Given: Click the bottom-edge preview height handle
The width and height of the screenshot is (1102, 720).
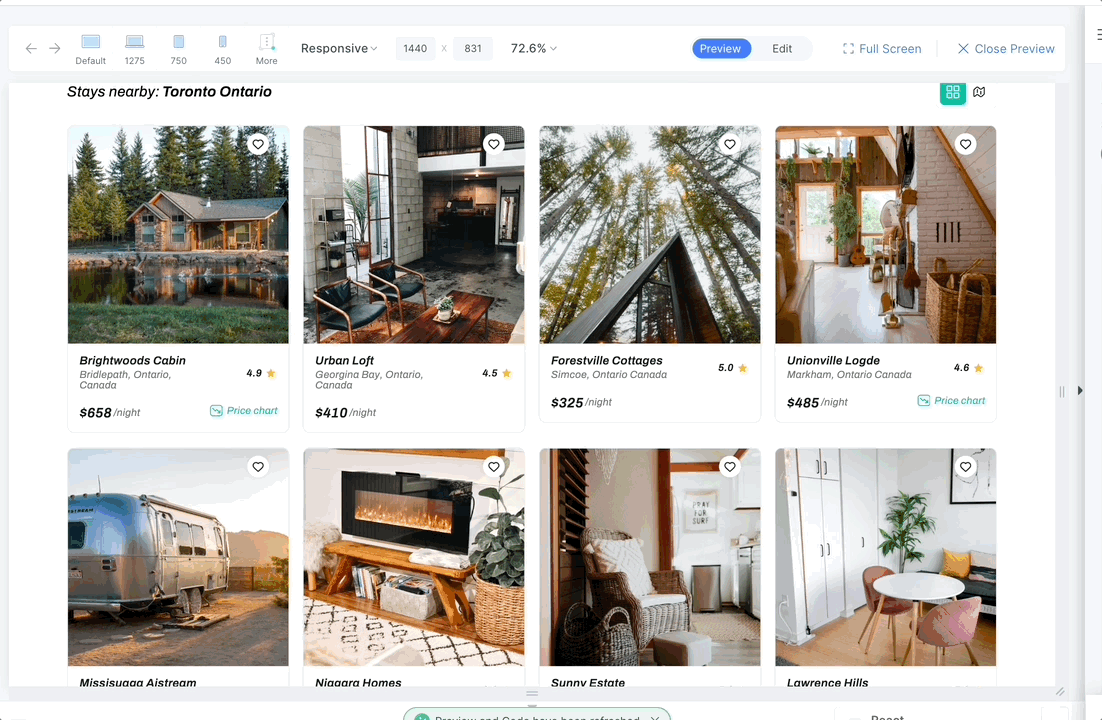Looking at the screenshot, I should [x=532, y=694].
